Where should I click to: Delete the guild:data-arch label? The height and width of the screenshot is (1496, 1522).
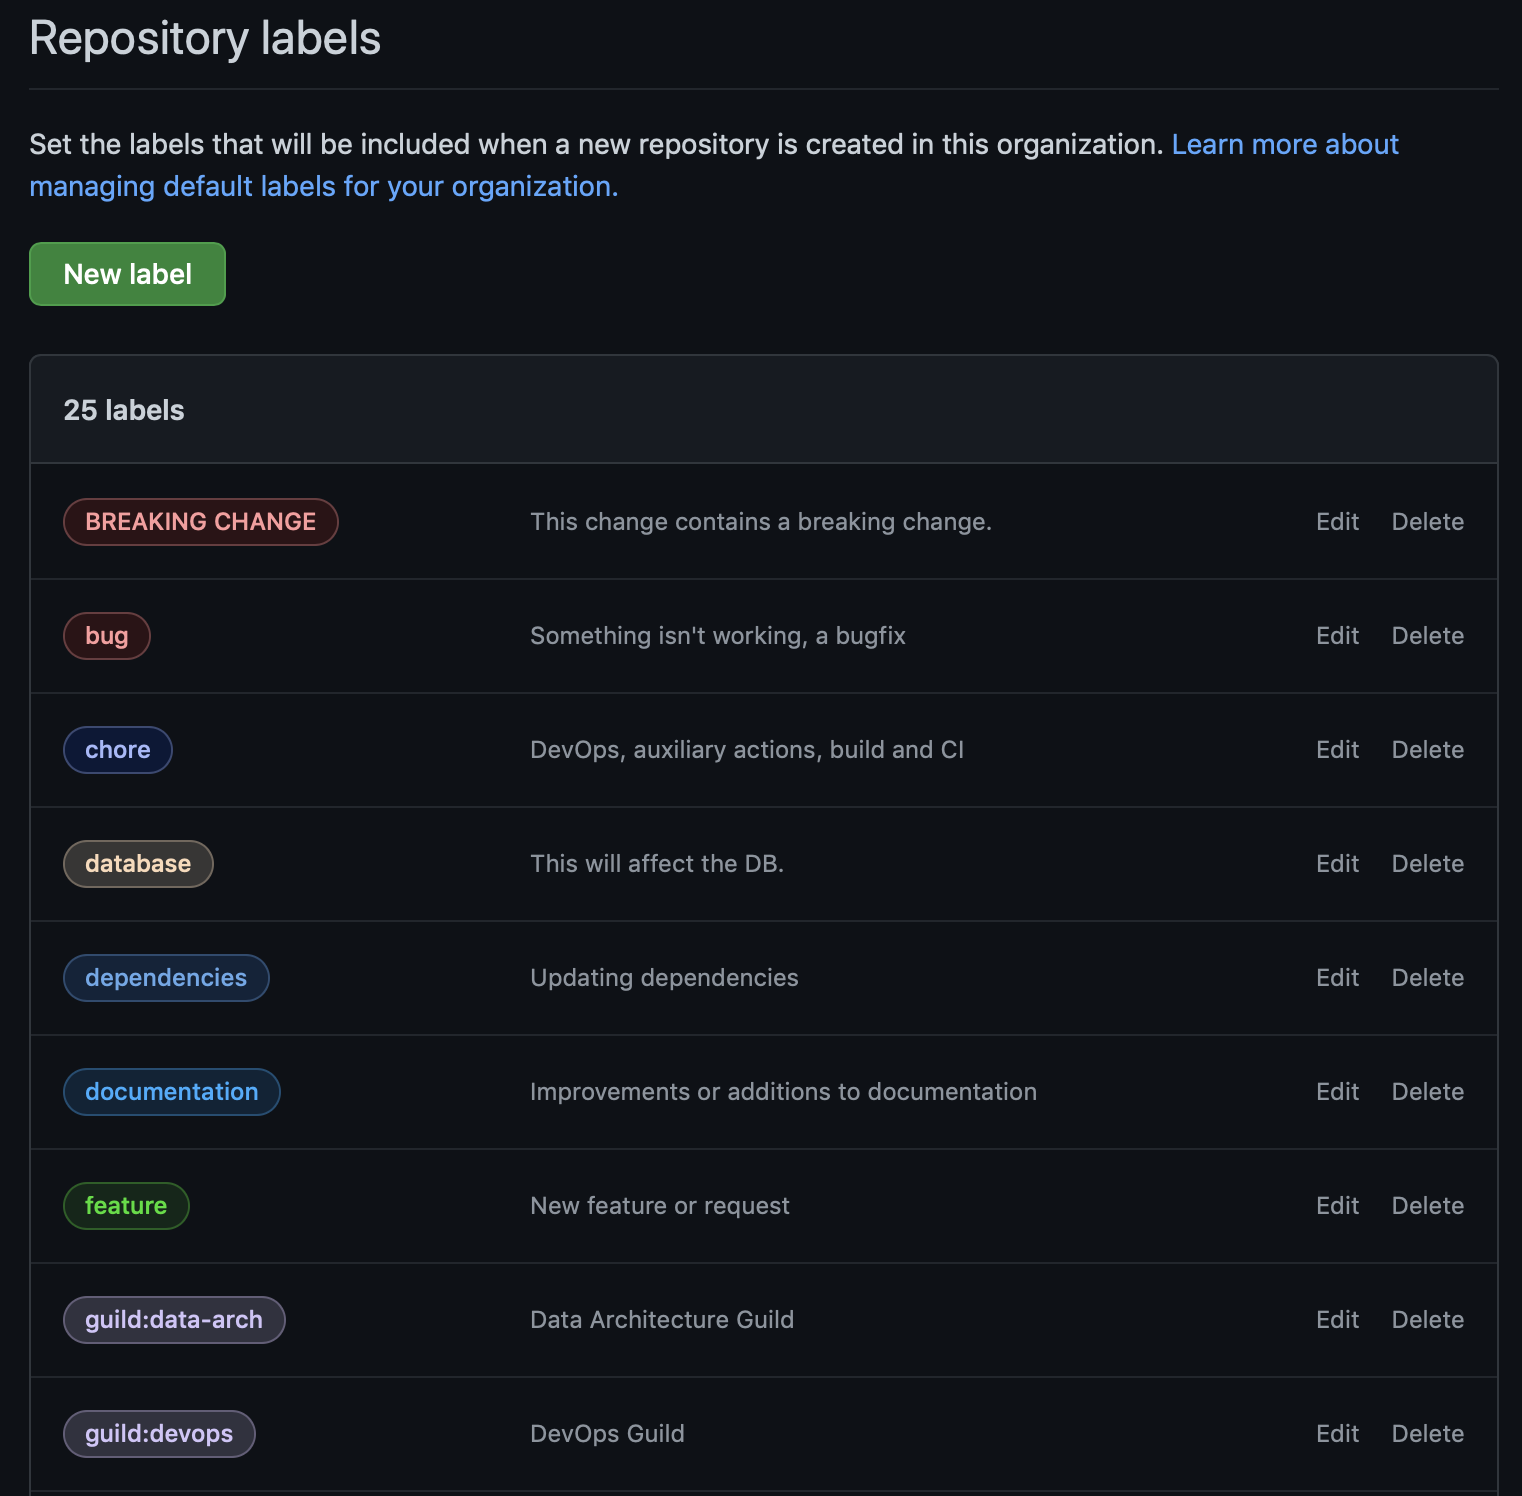coord(1427,1320)
